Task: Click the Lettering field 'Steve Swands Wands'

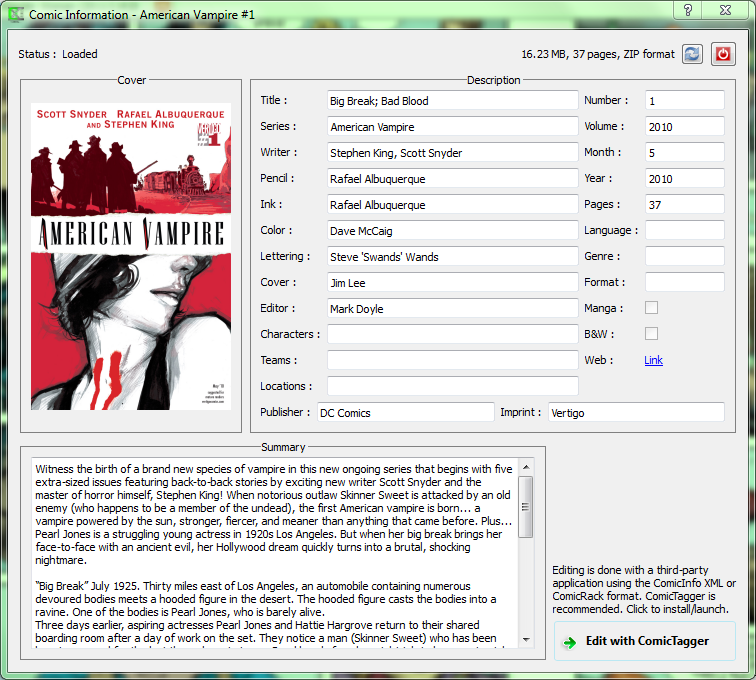Action: coord(452,257)
